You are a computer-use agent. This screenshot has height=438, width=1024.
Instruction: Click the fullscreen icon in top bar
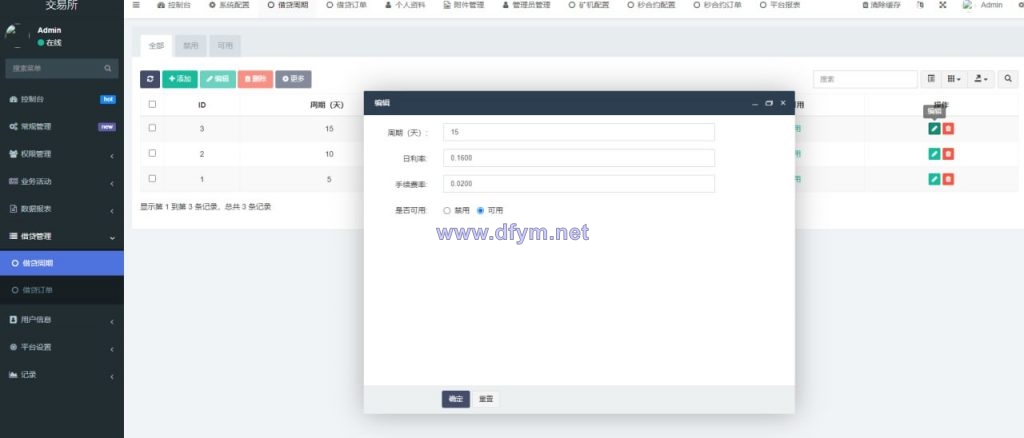[942, 5]
